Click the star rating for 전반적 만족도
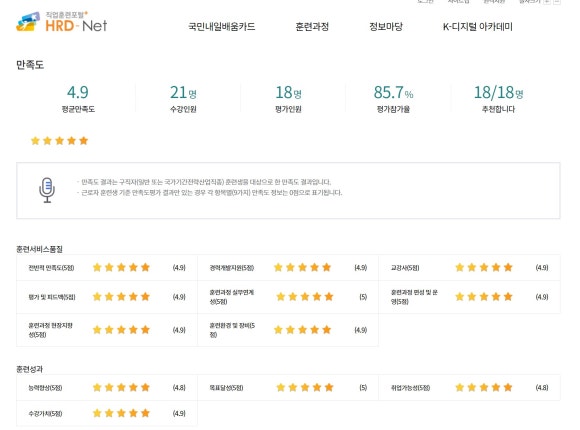Screen dimensions: 580x430 click(x=121, y=267)
